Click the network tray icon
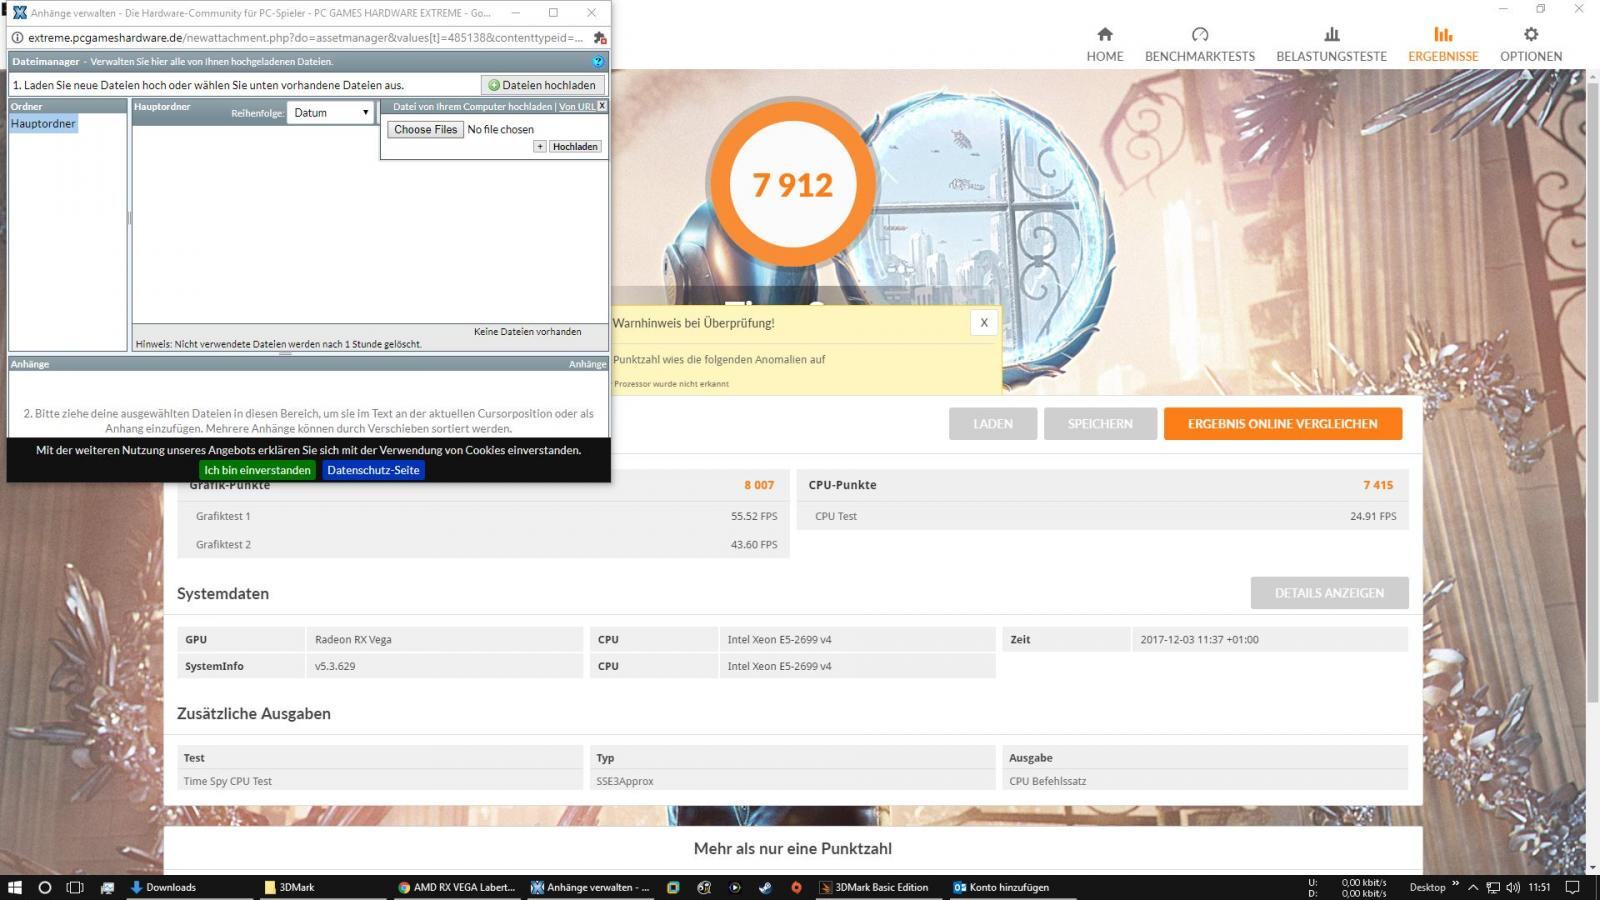This screenshot has height=900, width=1600. click(1493, 887)
